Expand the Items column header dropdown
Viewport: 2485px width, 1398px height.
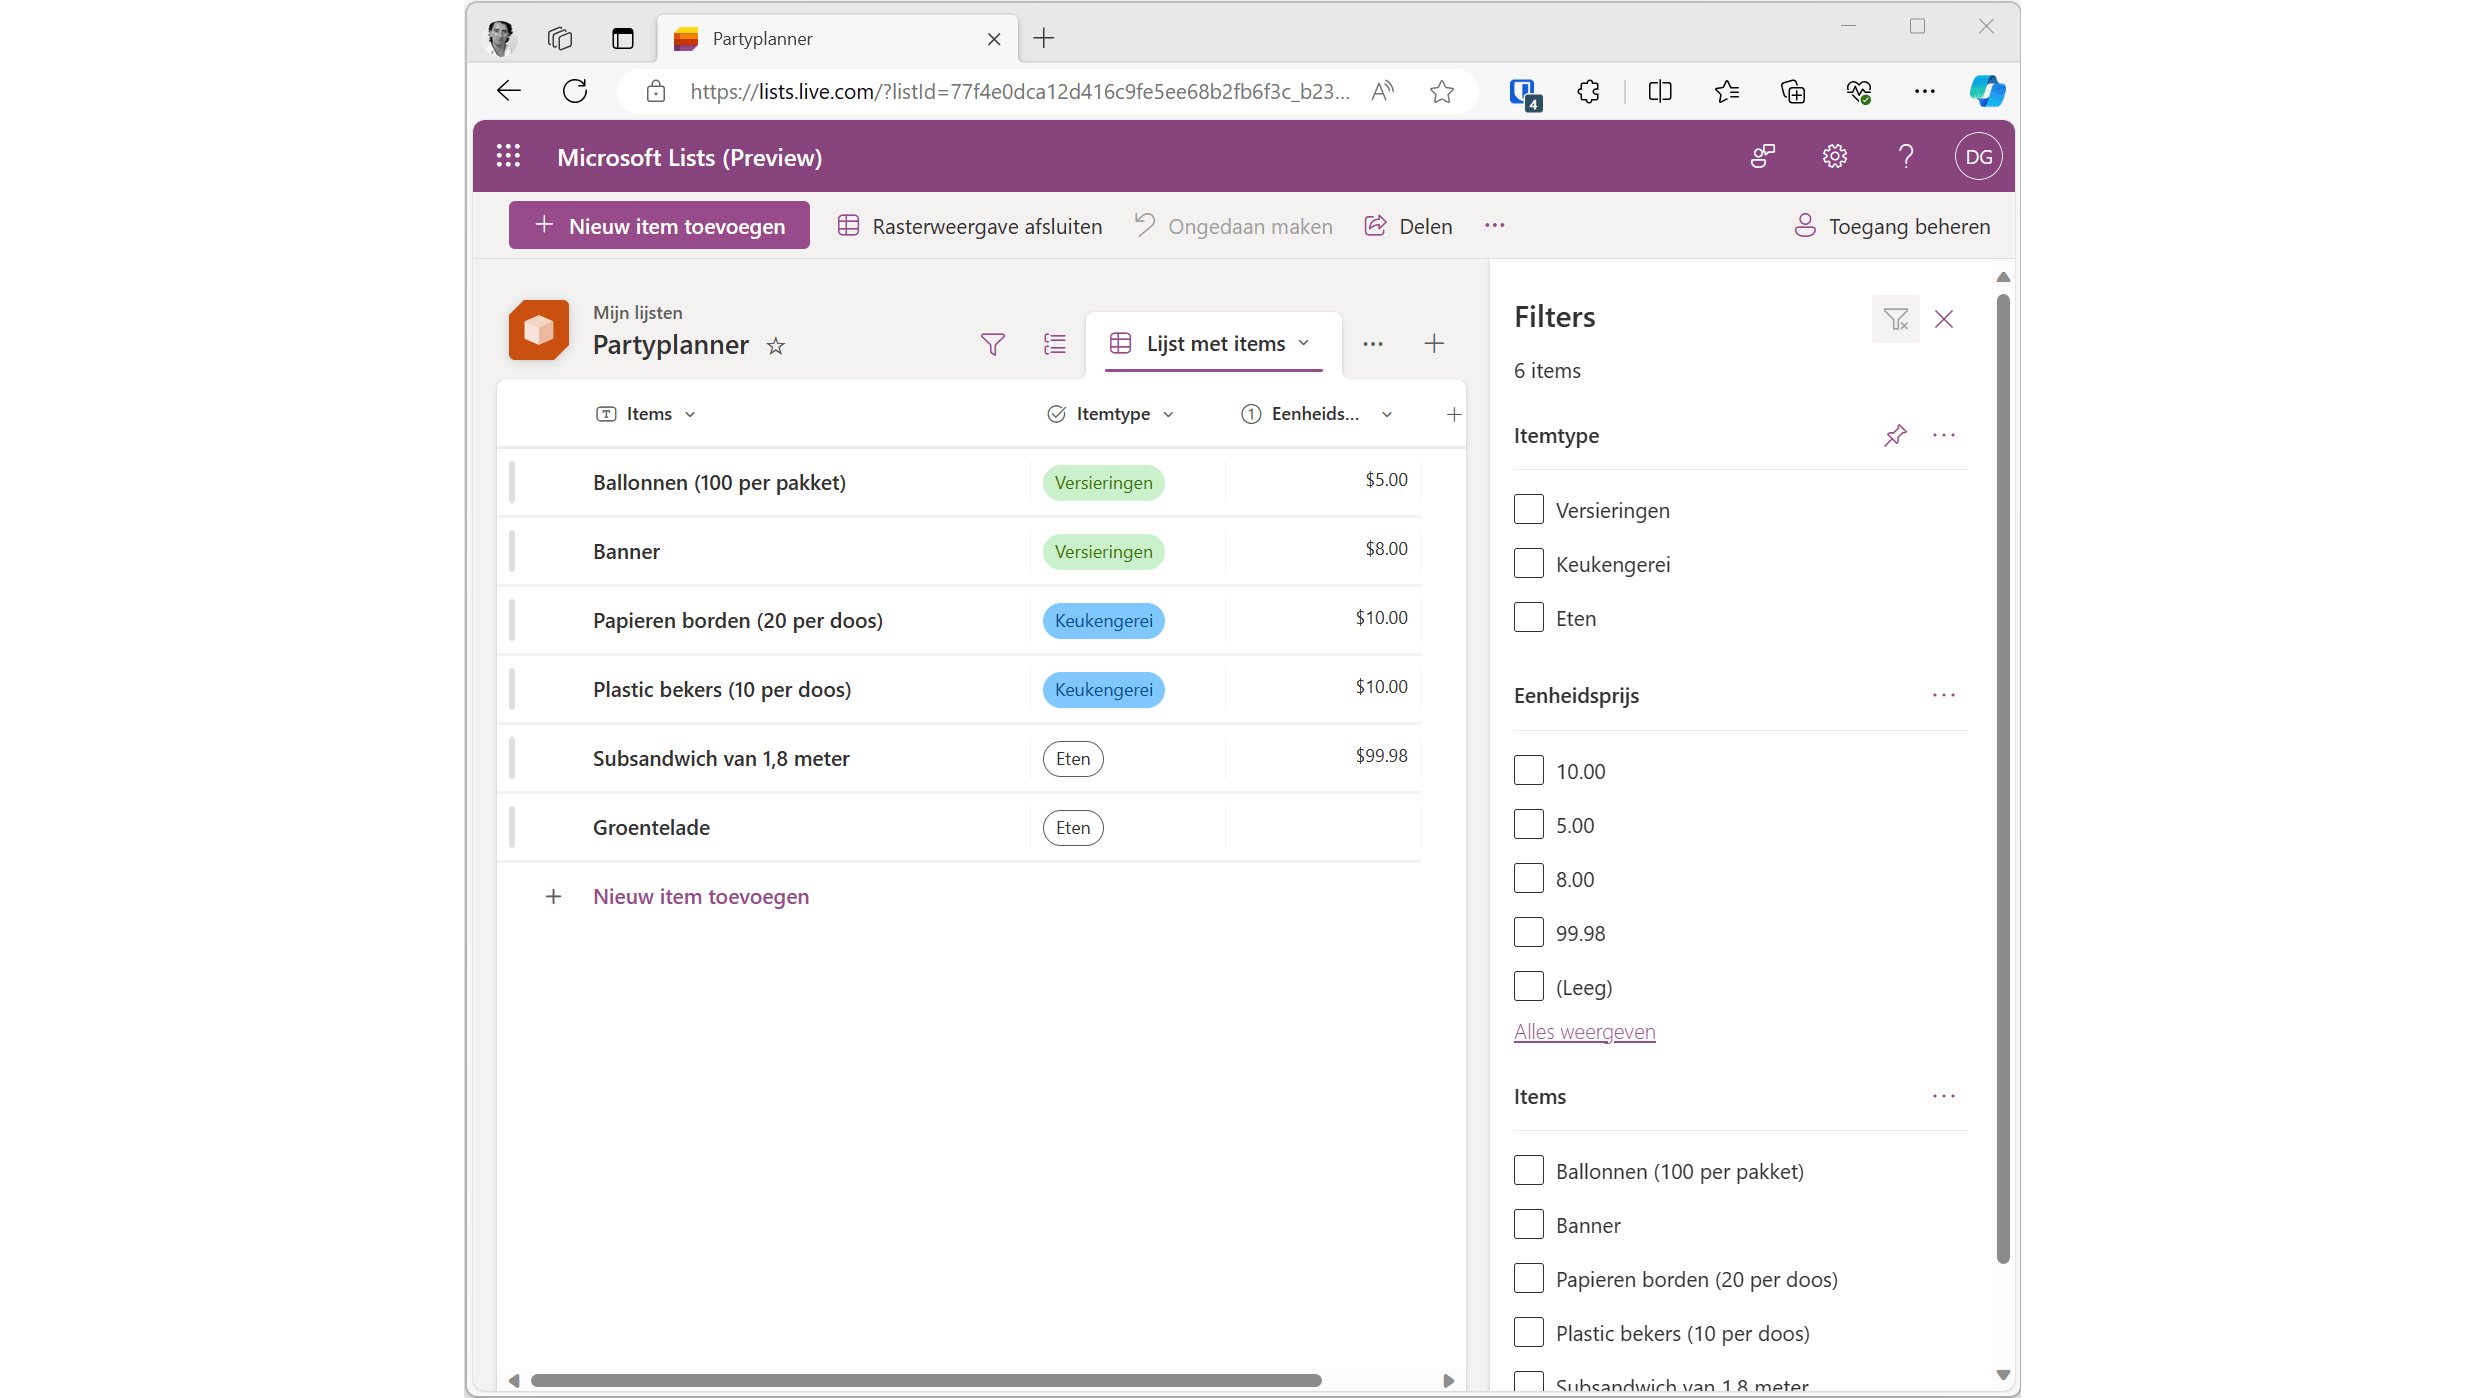690,414
